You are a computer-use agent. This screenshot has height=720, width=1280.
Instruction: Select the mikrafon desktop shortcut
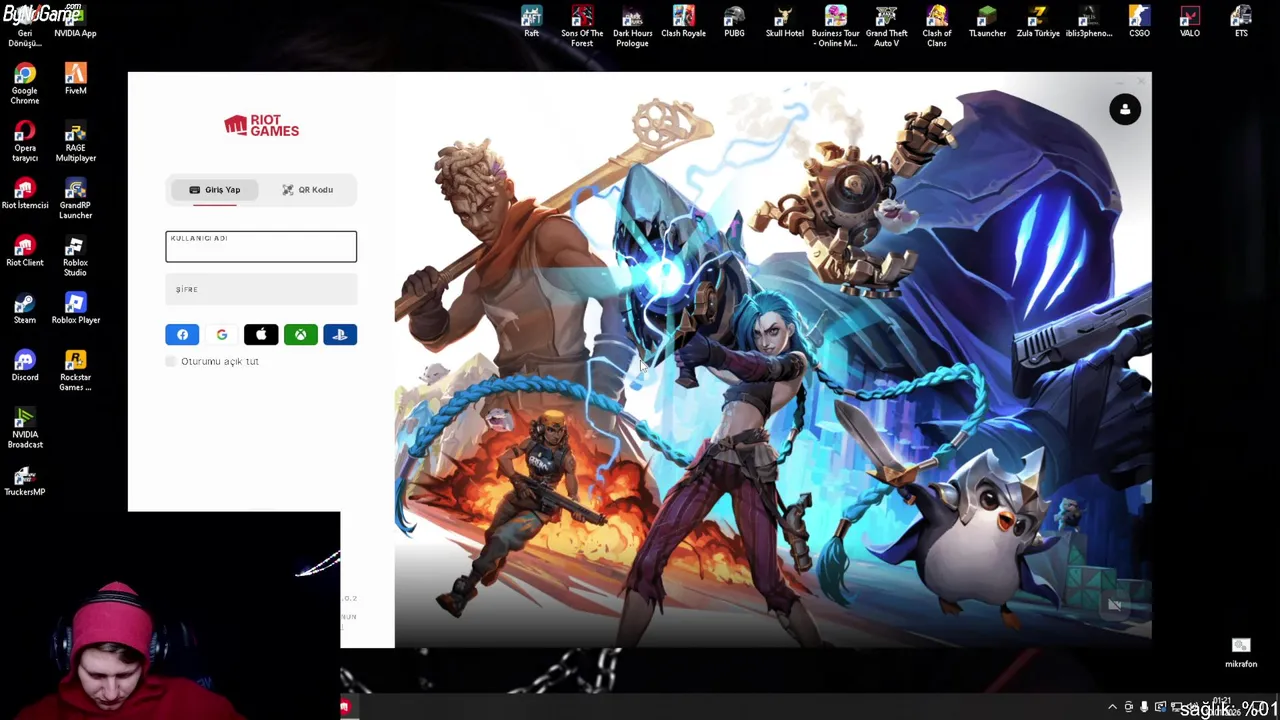1241,652
